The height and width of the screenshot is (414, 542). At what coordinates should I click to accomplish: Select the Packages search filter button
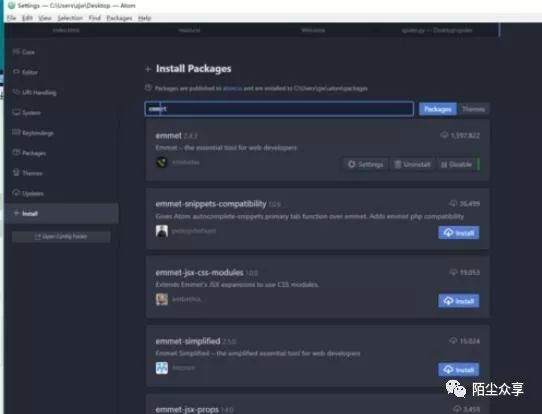[437, 109]
